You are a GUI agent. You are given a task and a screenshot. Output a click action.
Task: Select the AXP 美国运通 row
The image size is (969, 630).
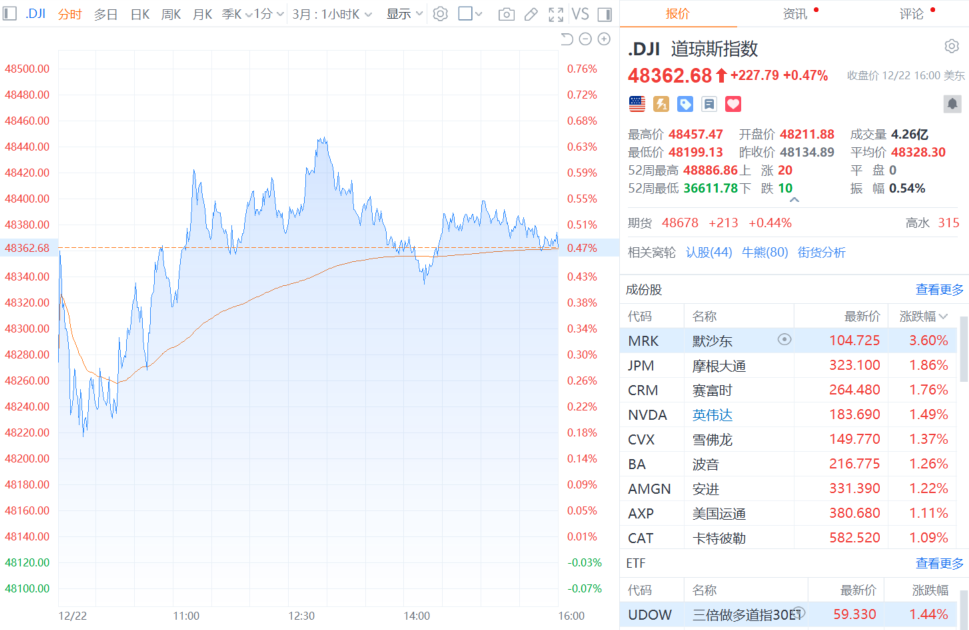point(788,513)
